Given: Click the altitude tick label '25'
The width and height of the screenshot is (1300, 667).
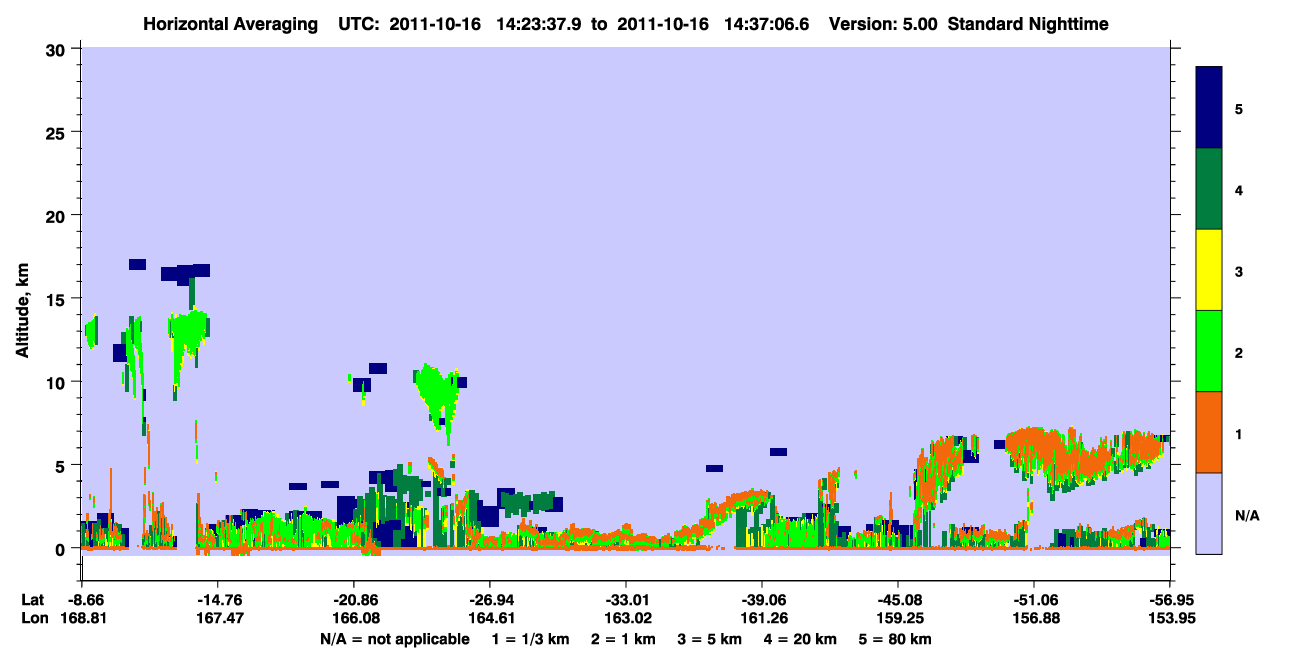Looking at the screenshot, I should click(x=58, y=132).
